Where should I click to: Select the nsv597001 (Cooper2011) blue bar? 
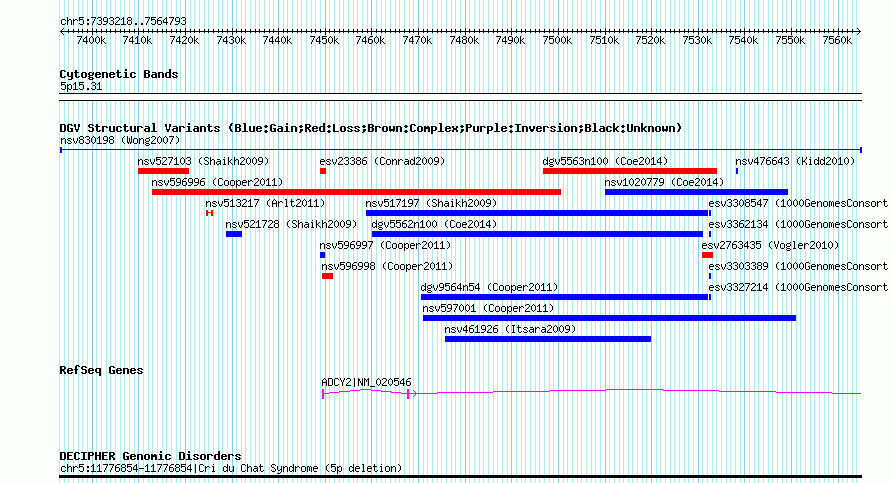point(609,318)
